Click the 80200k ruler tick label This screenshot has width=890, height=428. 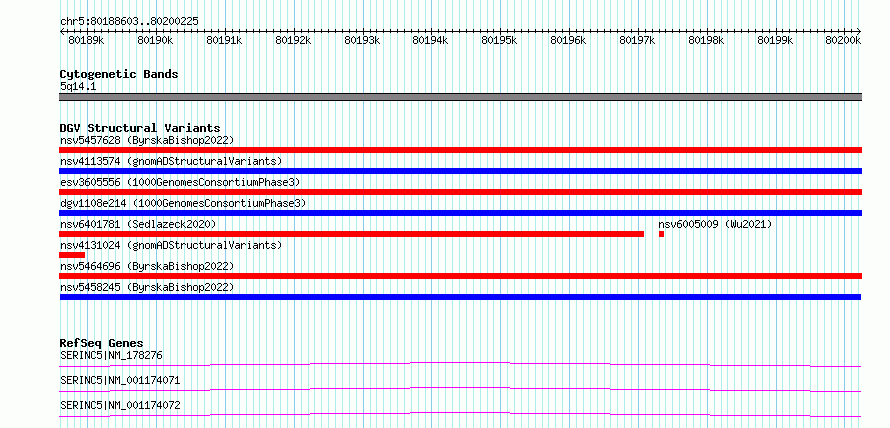tap(843, 41)
